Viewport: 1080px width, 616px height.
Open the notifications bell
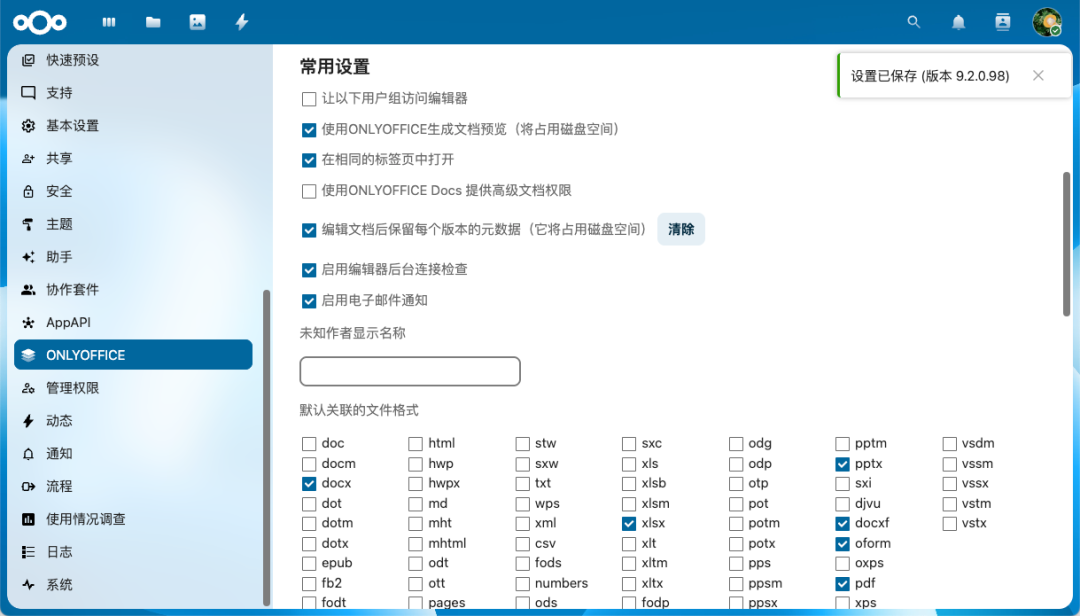957,21
